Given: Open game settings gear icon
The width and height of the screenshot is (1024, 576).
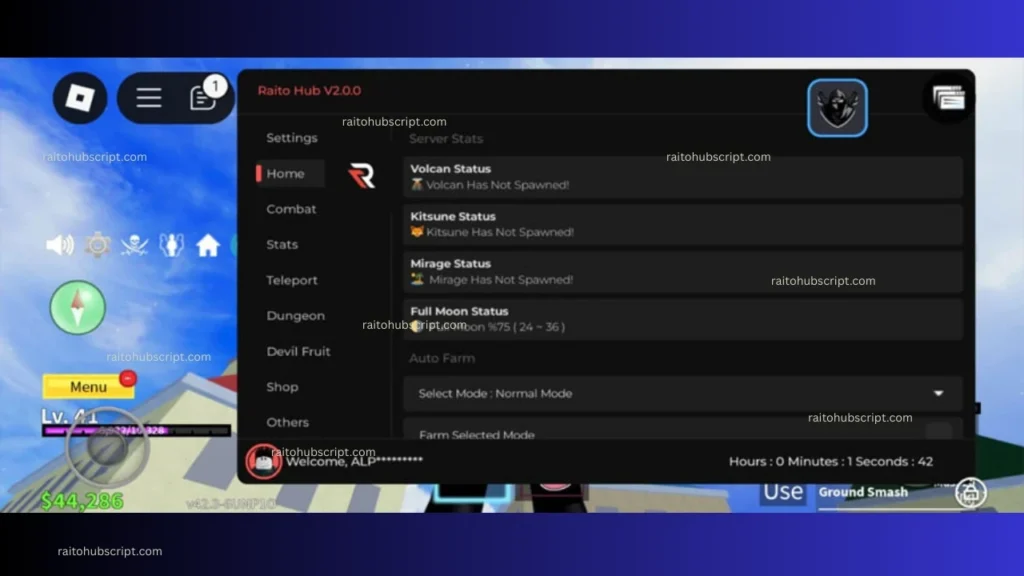Looking at the screenshot, I should point(97,246).
